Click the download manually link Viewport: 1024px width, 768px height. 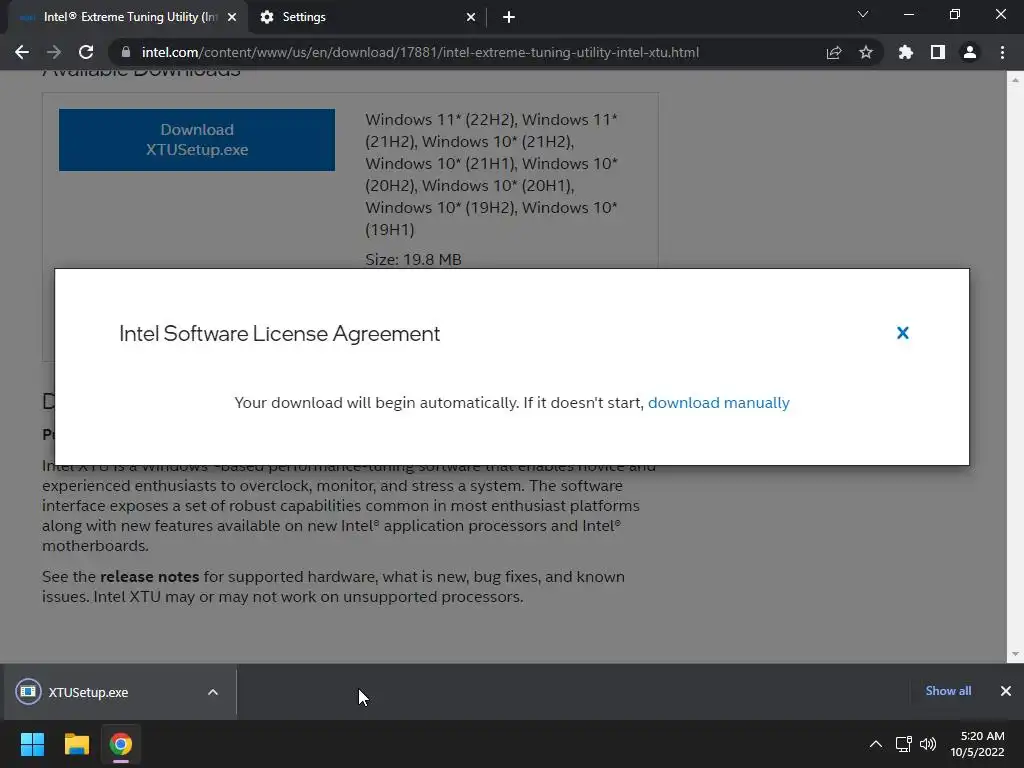718,402
